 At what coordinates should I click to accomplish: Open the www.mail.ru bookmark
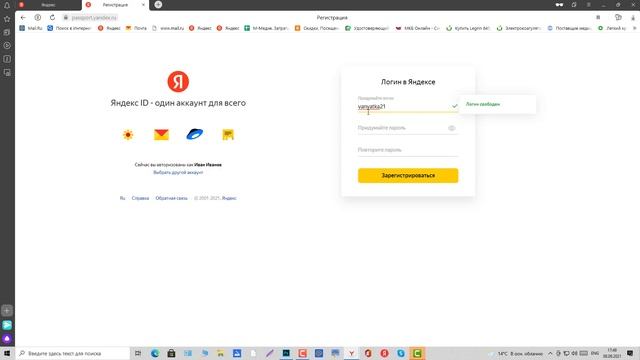click(x=168, y=28)
